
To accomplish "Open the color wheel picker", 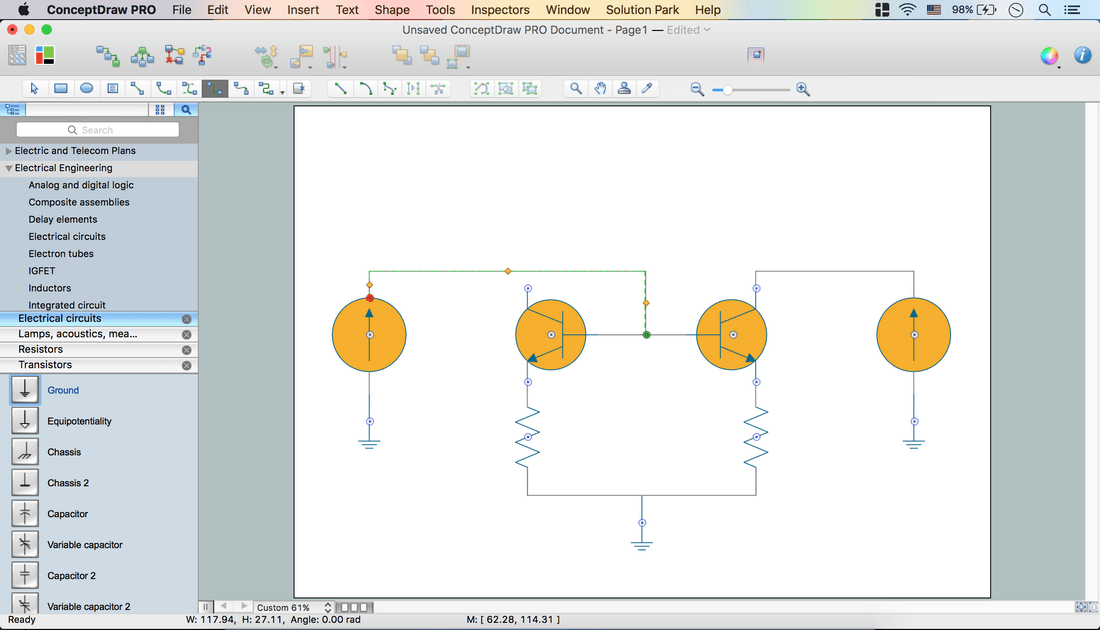I will (1049, 56).
